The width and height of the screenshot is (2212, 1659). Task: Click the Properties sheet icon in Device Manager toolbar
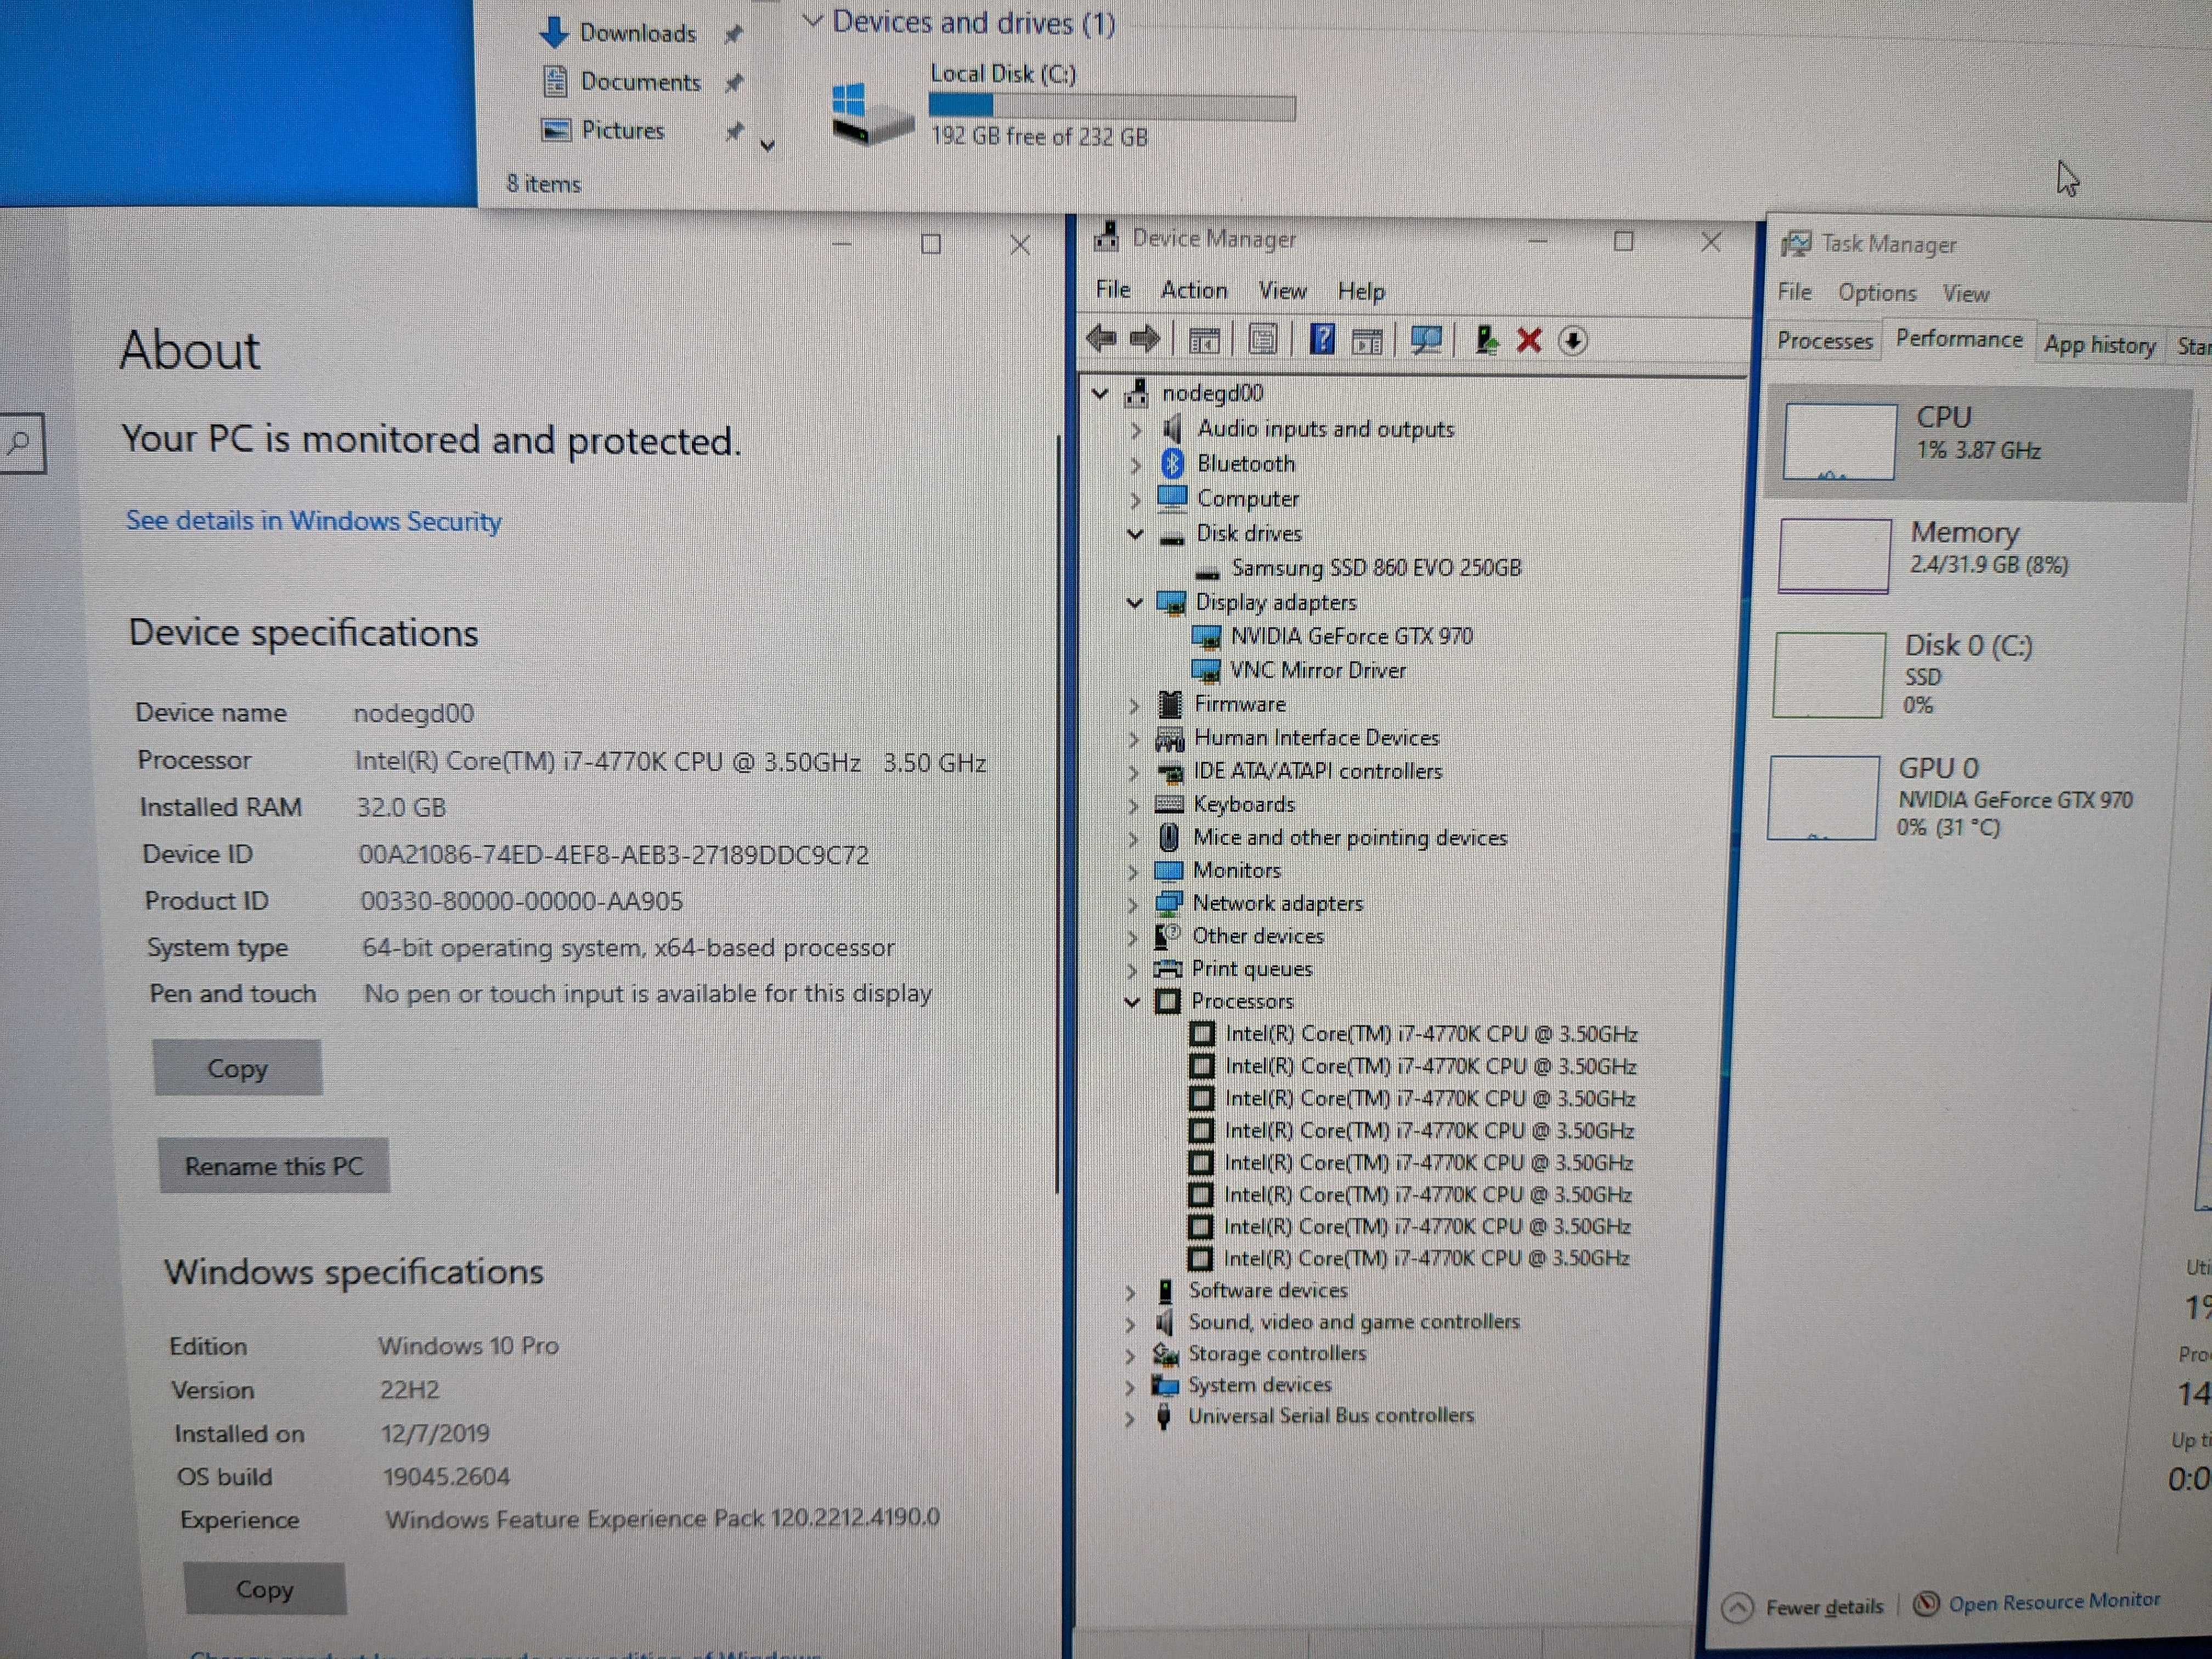[x=1263, y=340]
